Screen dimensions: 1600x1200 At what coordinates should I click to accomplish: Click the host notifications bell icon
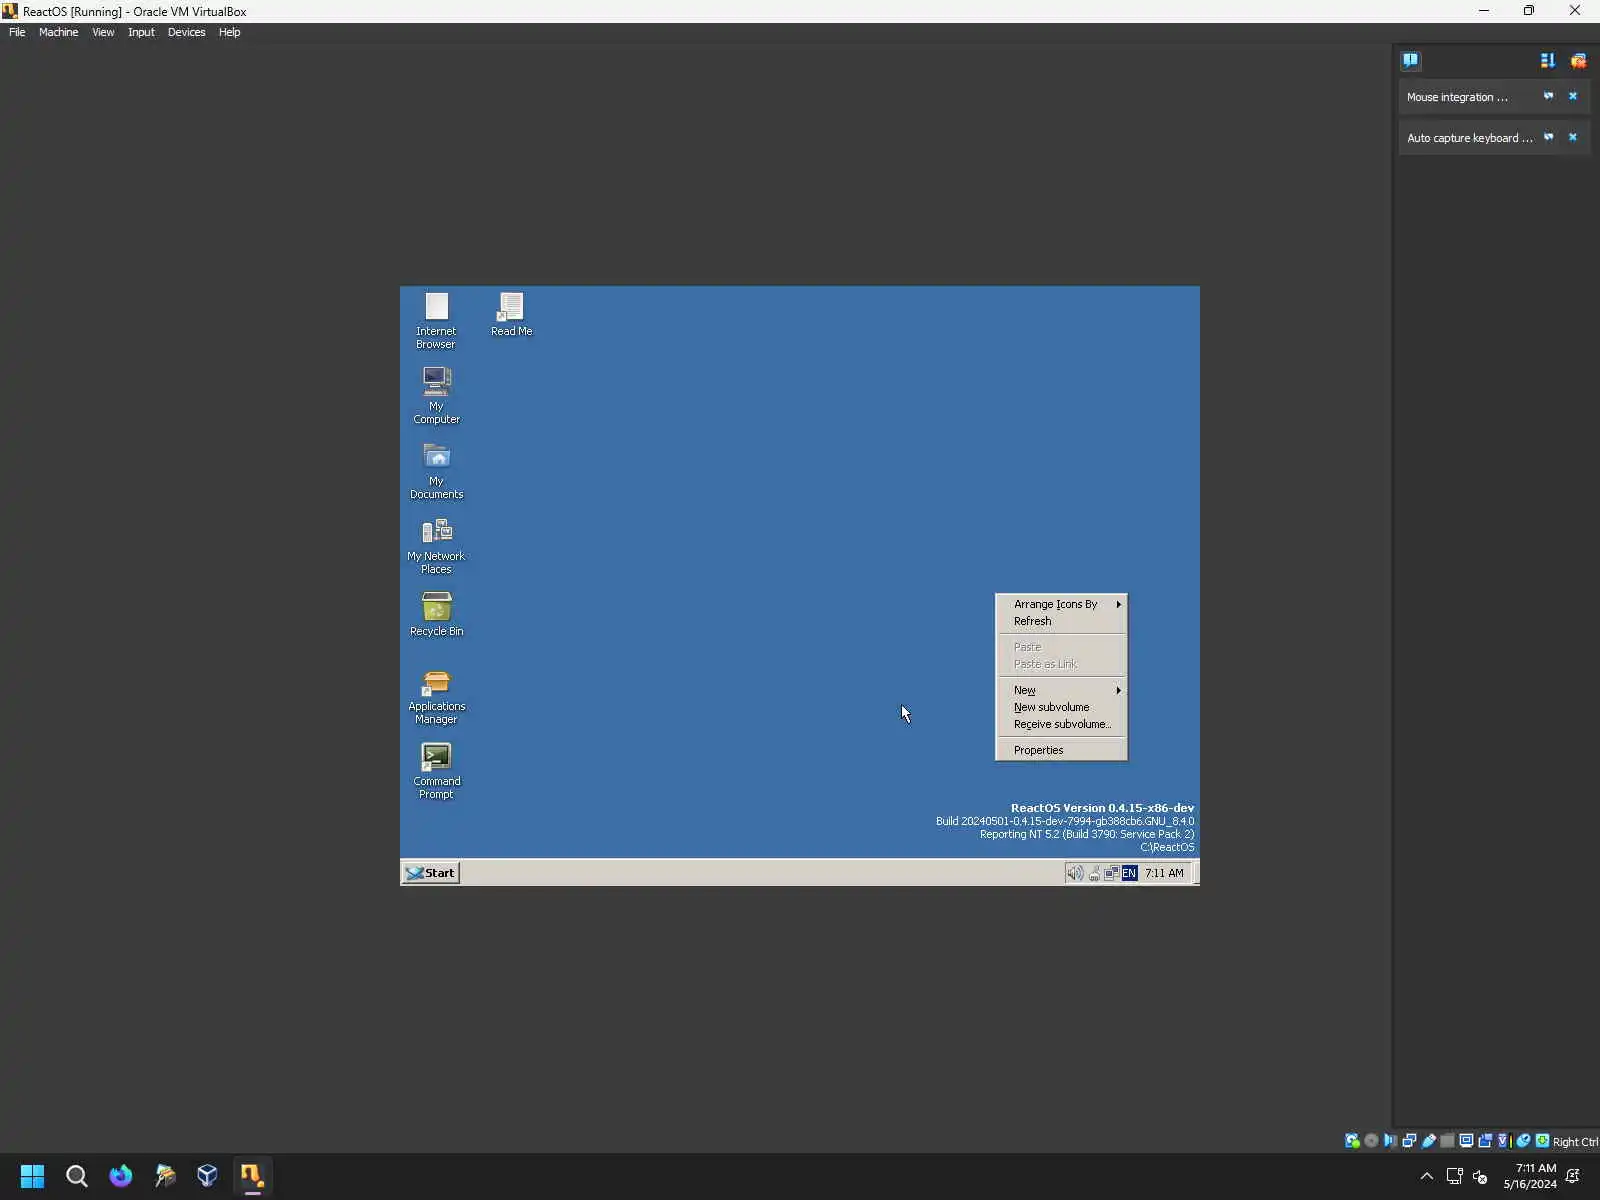point(1573,1176)
